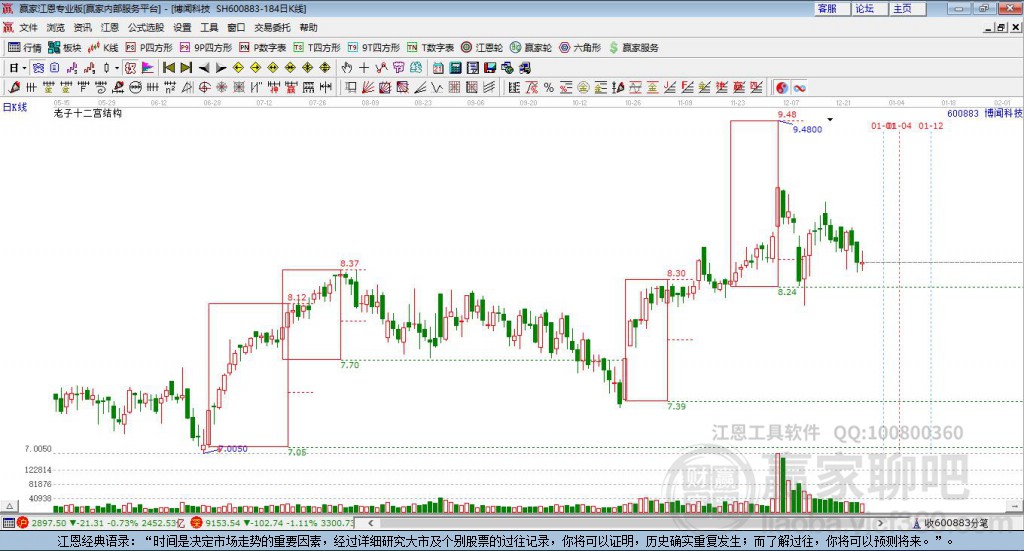Jump to the last bar icon
Image resolution: width=1024 pixels, height=551 pixels.
[186, 68]
